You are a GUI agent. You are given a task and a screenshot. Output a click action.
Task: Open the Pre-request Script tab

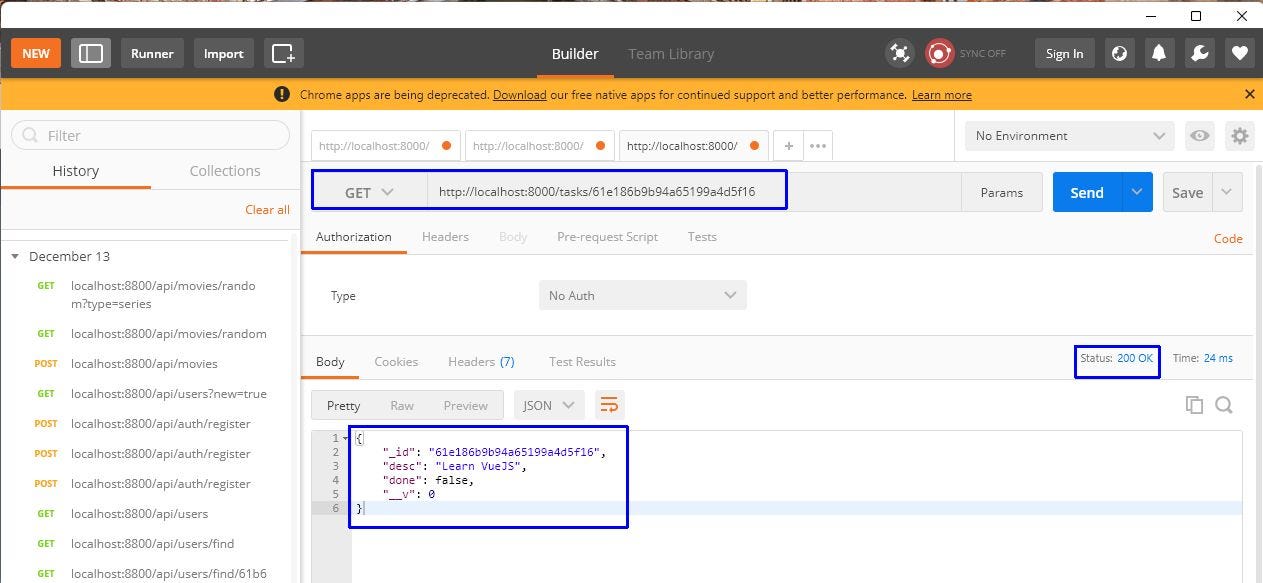607,237
